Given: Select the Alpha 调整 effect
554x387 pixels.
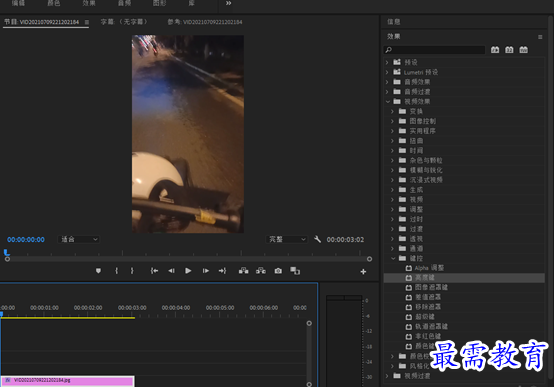Looking at the screenshot, I should coord(429,268).
